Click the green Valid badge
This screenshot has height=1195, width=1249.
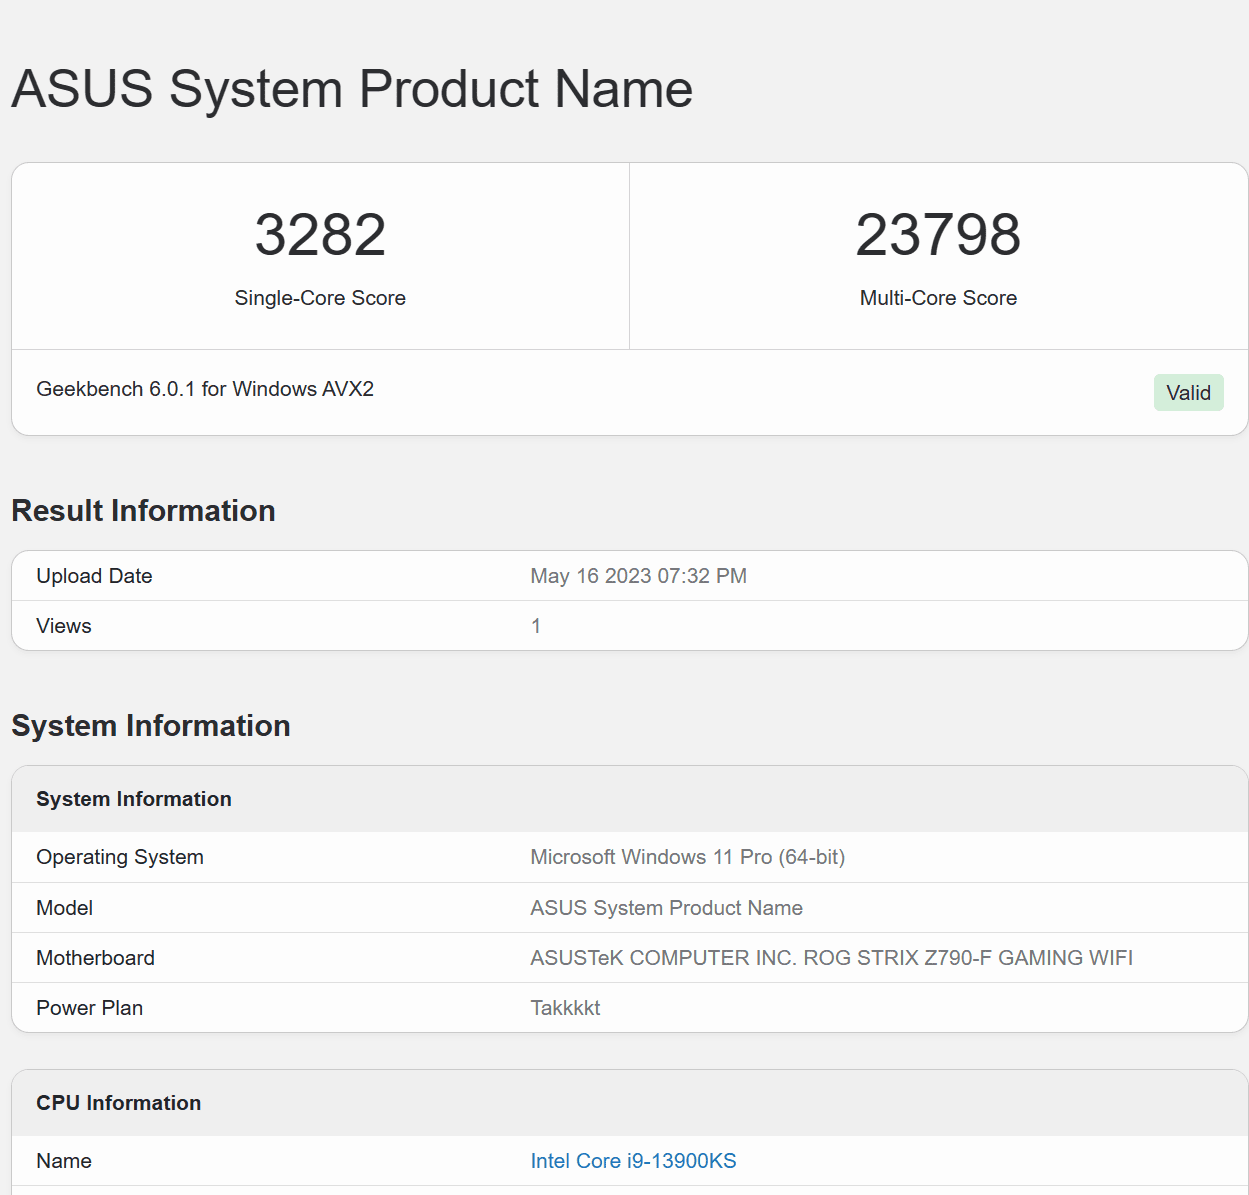tap(1188, 393)
